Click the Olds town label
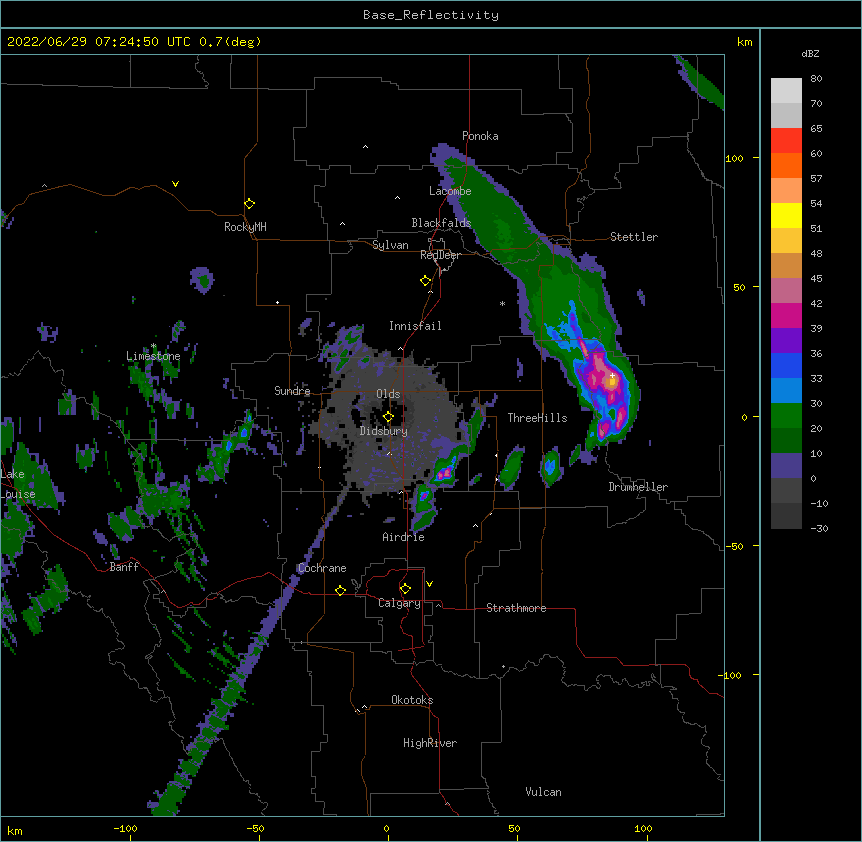The height and width of the screenshot is (842, 862). [x=388, y=394]
